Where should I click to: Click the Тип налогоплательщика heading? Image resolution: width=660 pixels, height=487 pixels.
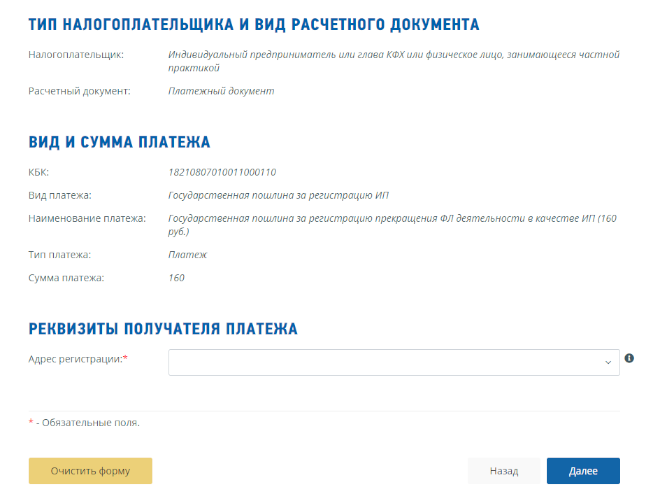pyautogui.click(x=254, y=24)
